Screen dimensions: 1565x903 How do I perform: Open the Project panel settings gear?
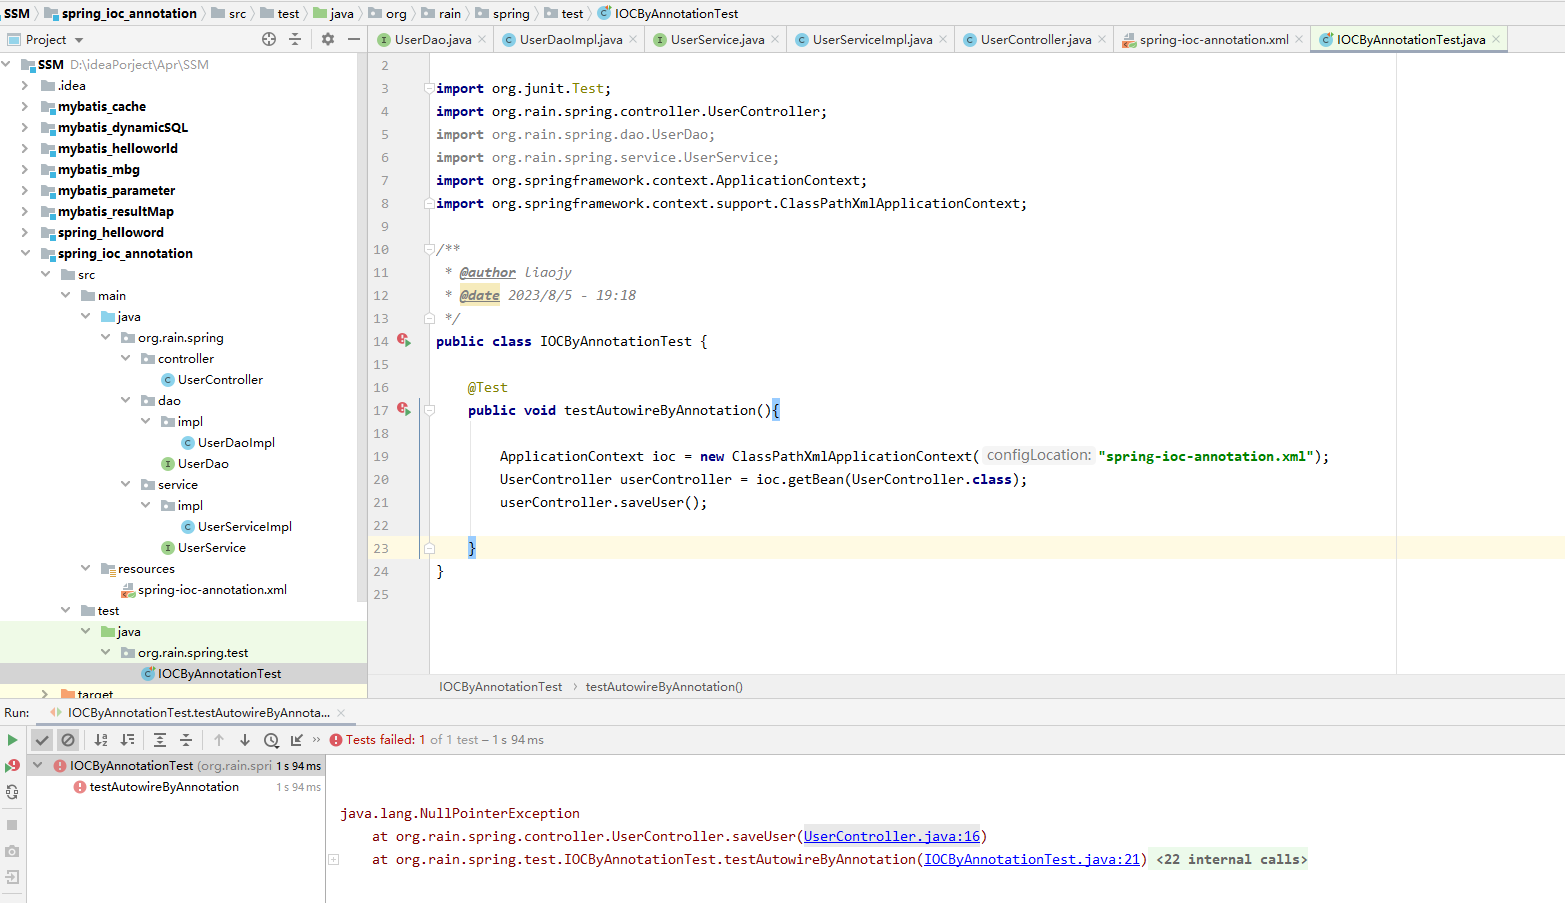pos(328,39)
